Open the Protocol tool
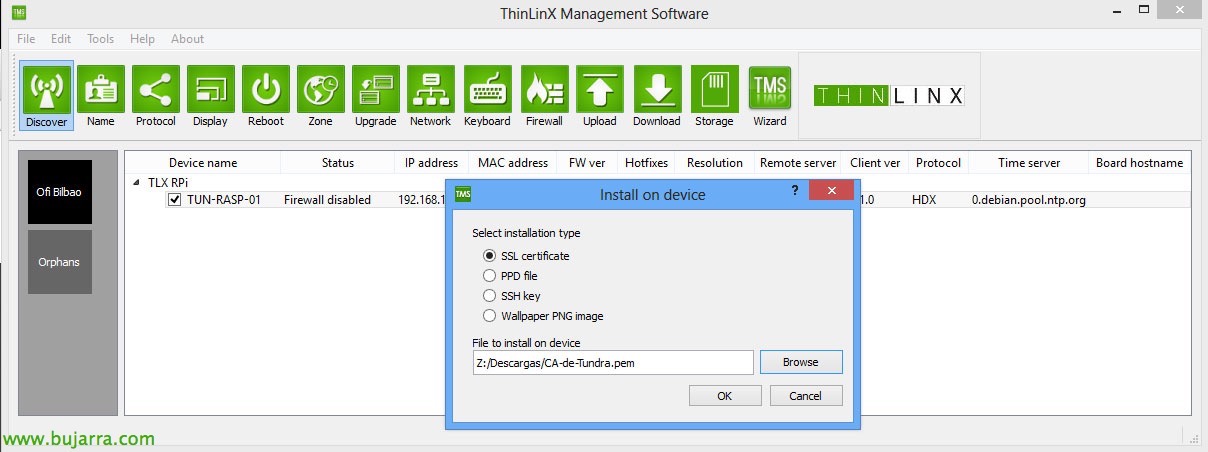 [155, 96]
